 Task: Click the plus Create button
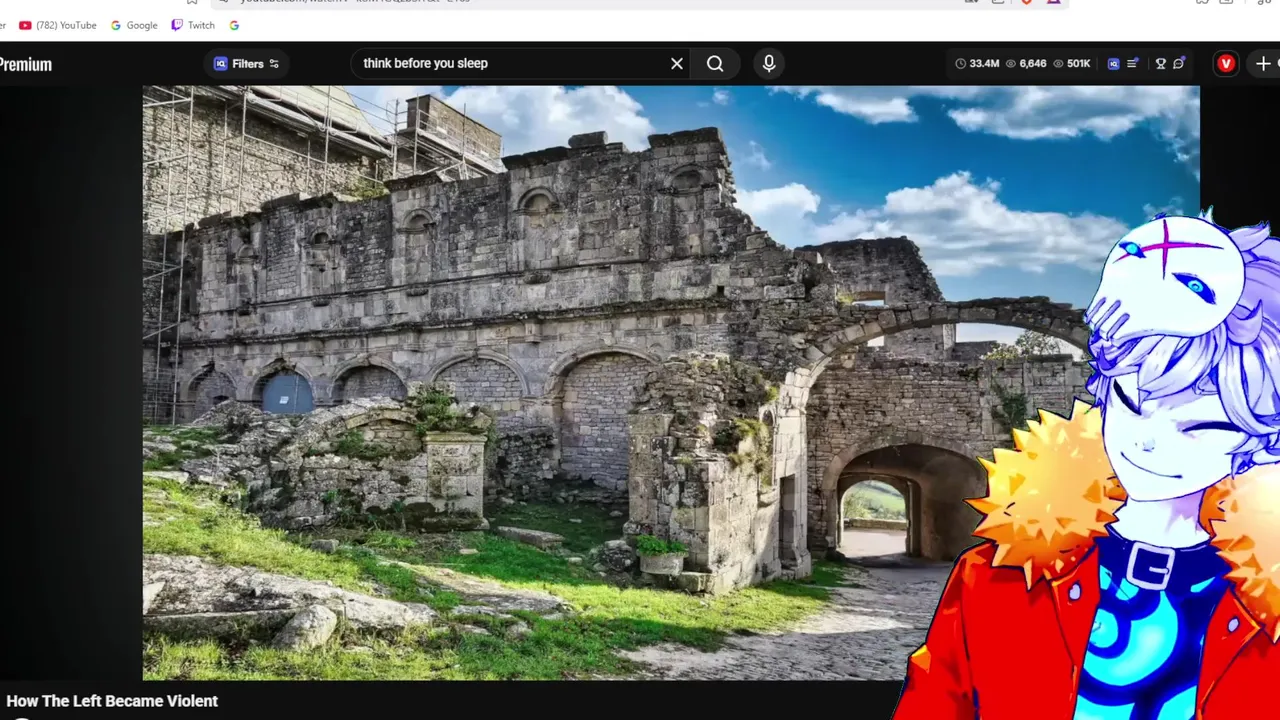coord(1264,63)
